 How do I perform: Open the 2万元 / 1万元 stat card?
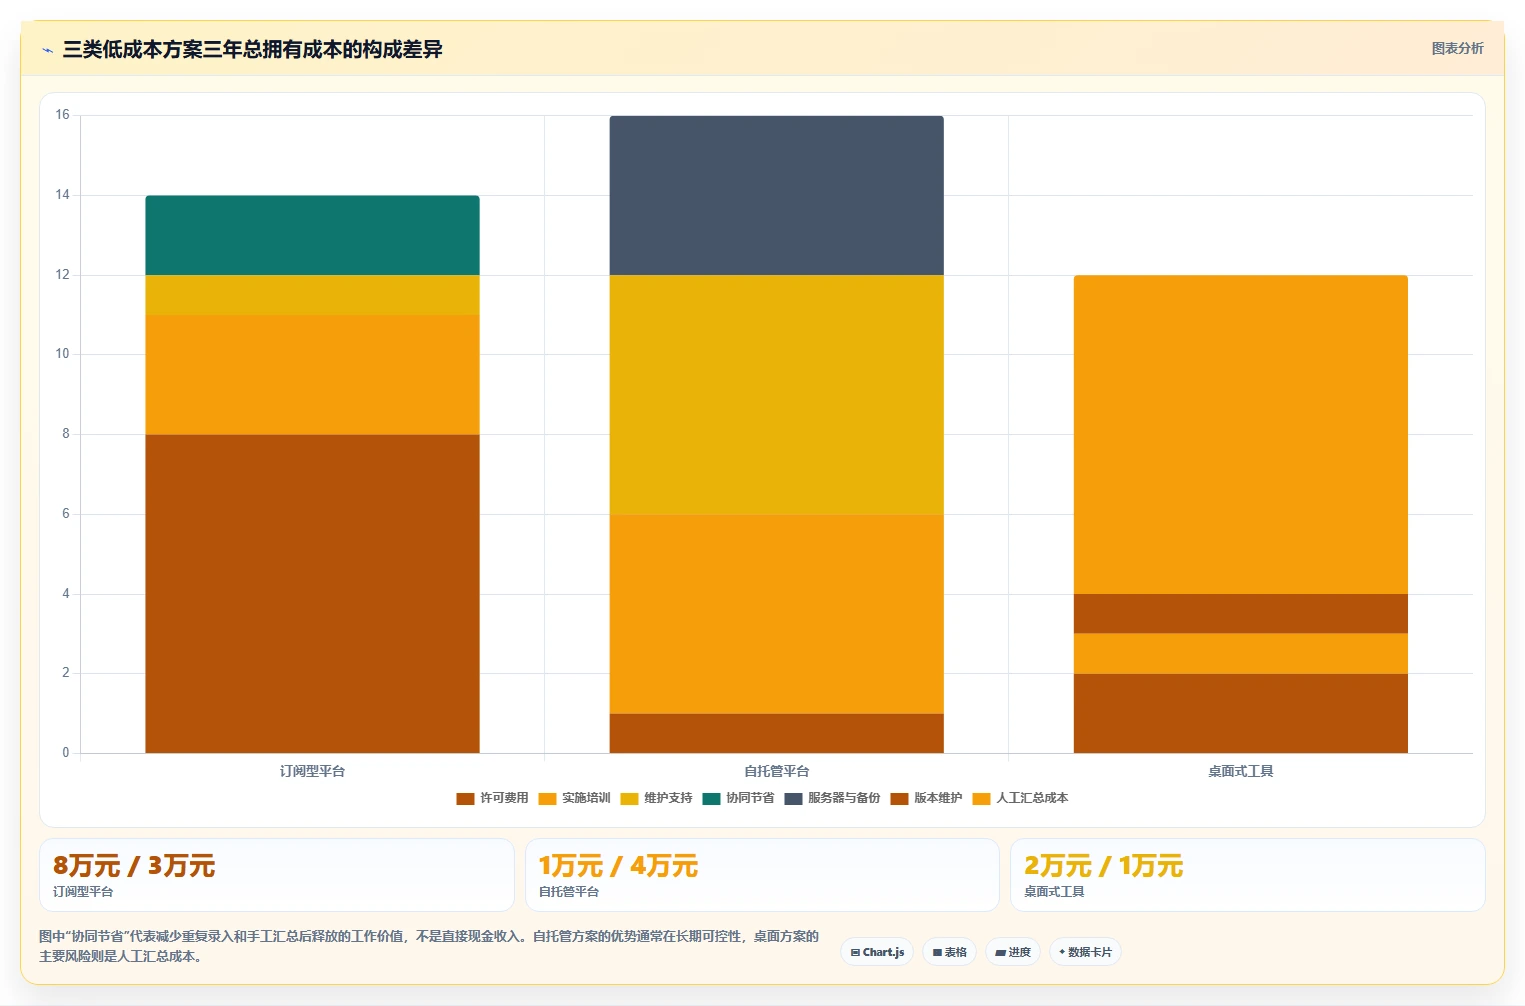point(1247,875)
